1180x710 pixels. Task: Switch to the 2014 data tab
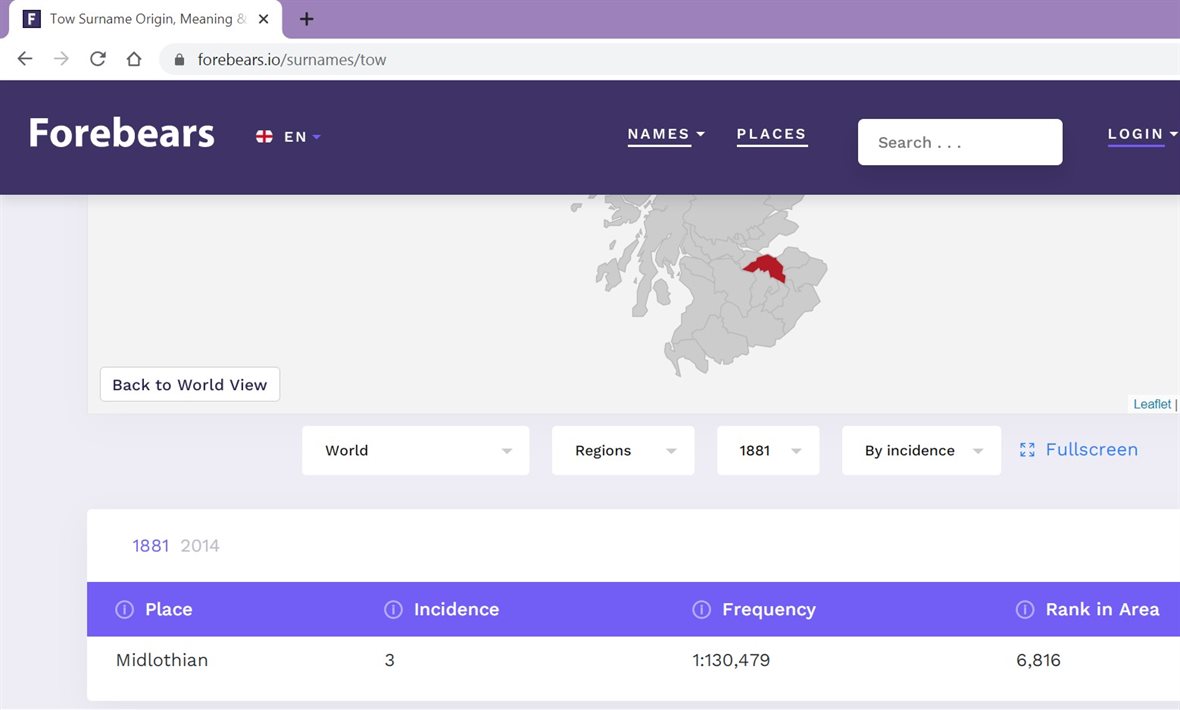(200, 546)
